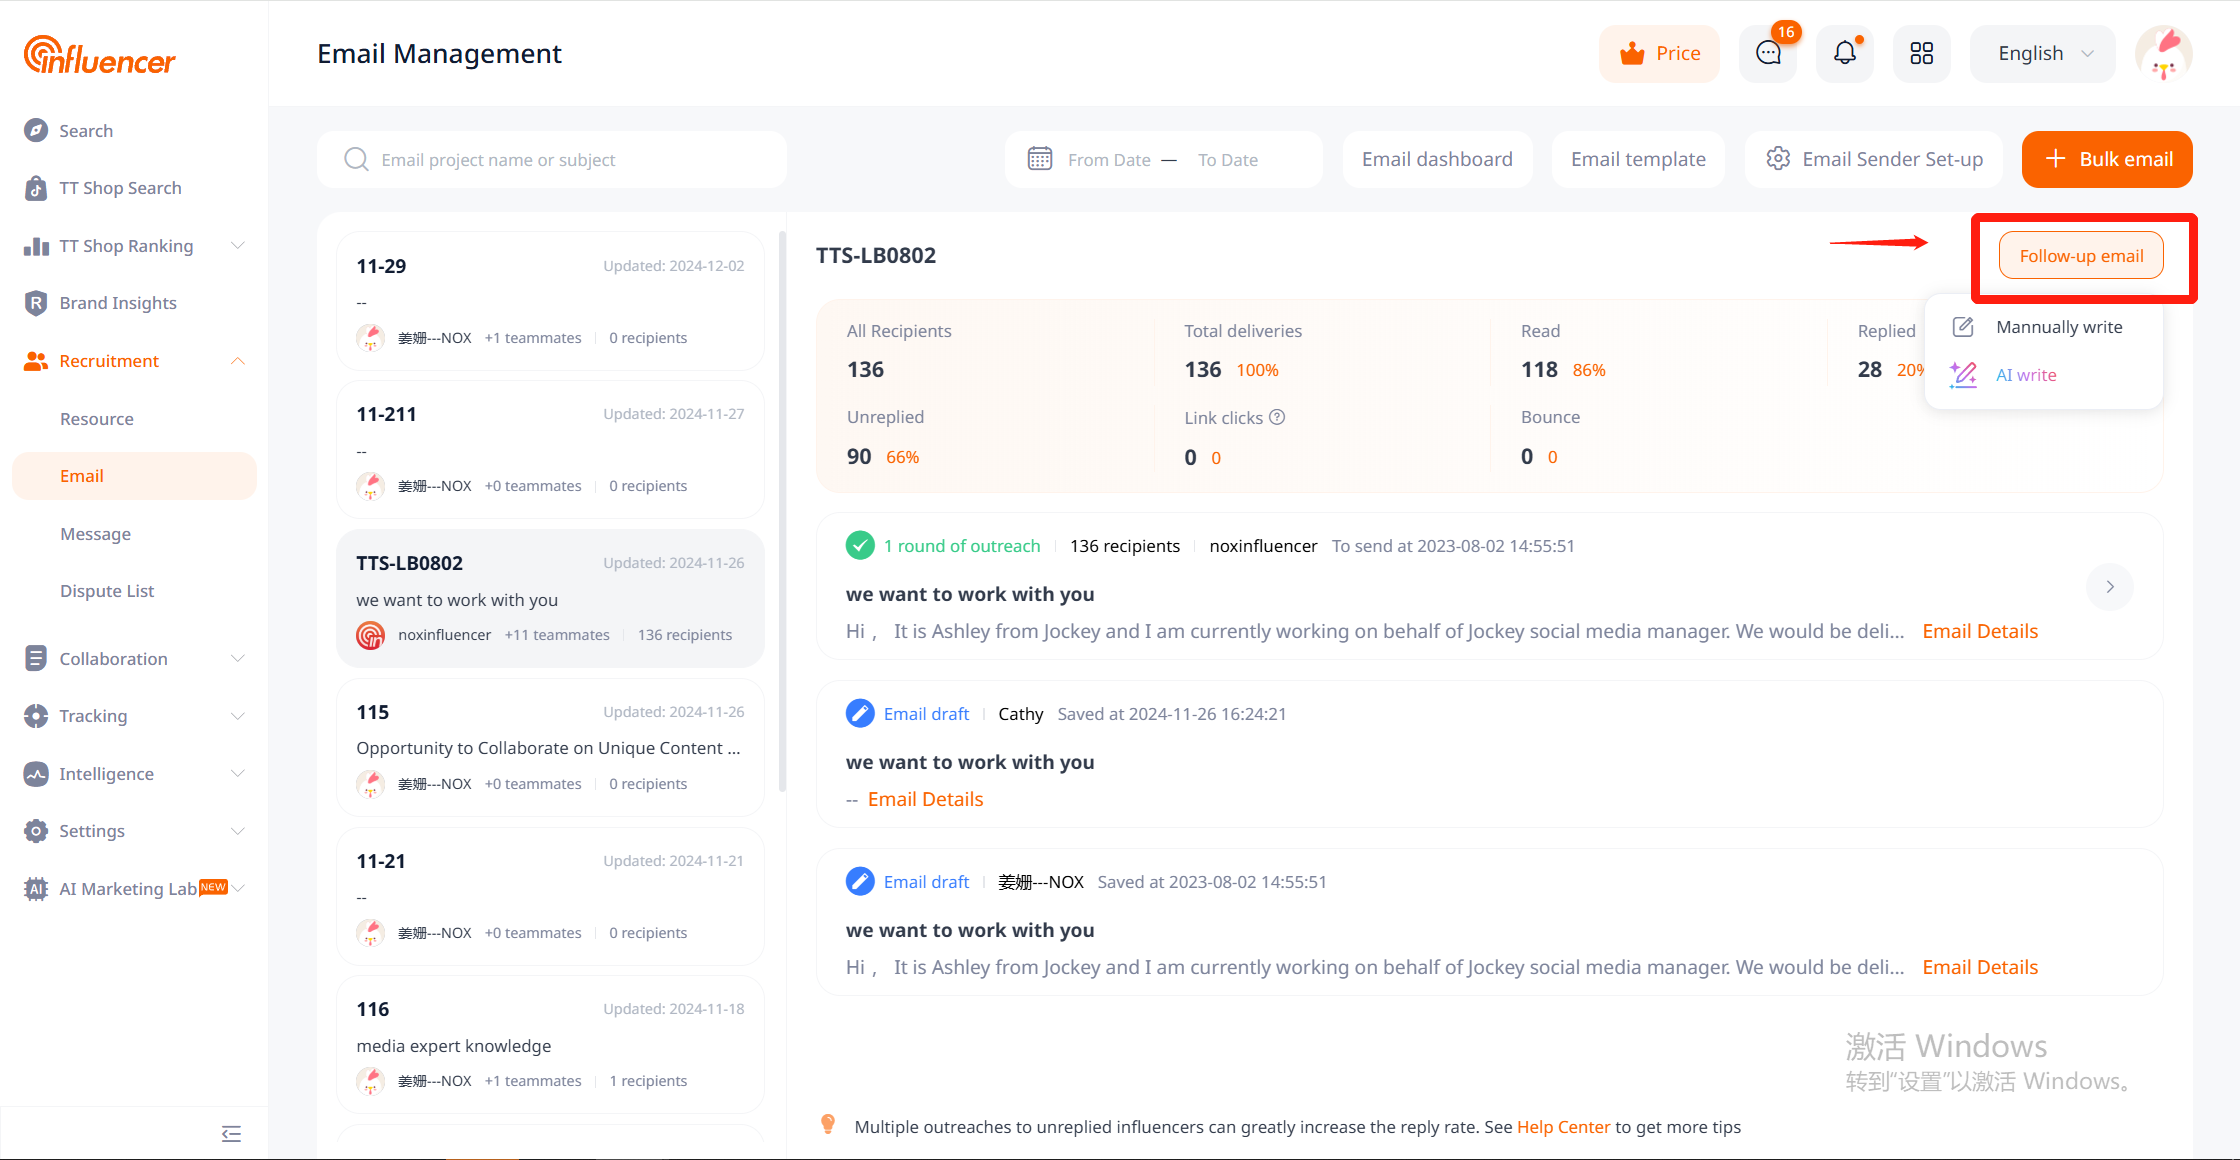Click right arrow on outreach round card

click(2110, 587)
